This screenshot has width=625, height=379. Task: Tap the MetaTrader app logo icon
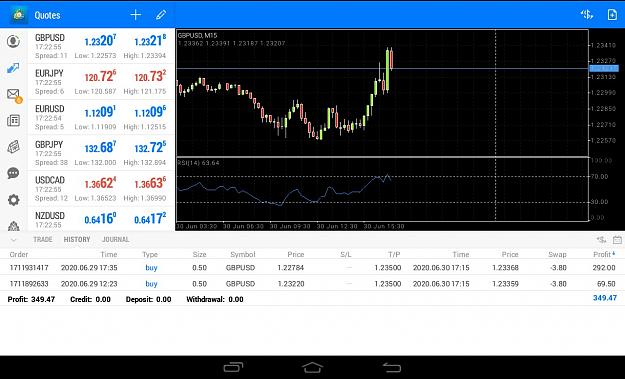click(19, 15)
